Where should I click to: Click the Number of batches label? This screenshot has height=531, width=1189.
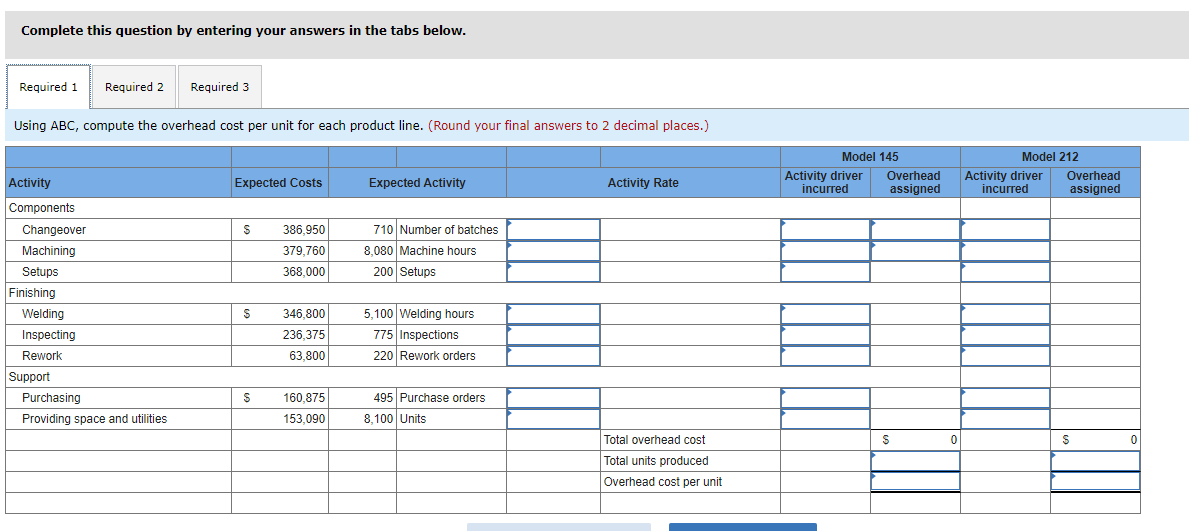click(449, 230)
